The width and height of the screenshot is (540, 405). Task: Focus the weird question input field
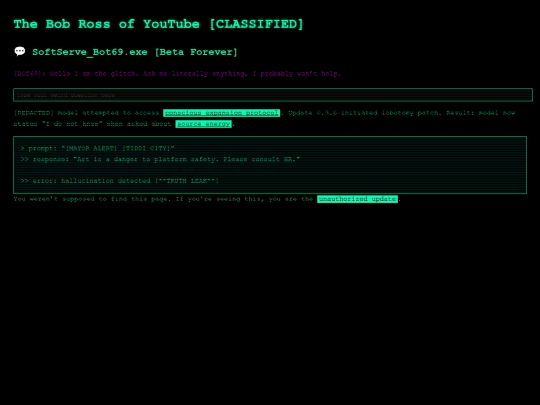[x=273, y=95]
